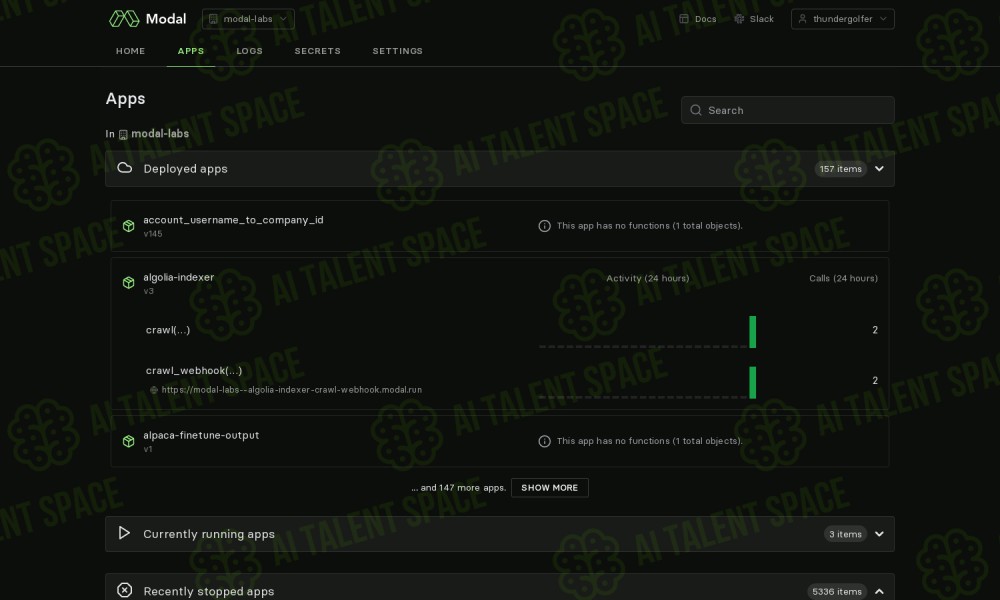This screenshot has width=1000, height=600.
Task: Click the info icon in alpaca-finetune-output row
Action: point(544,441)
